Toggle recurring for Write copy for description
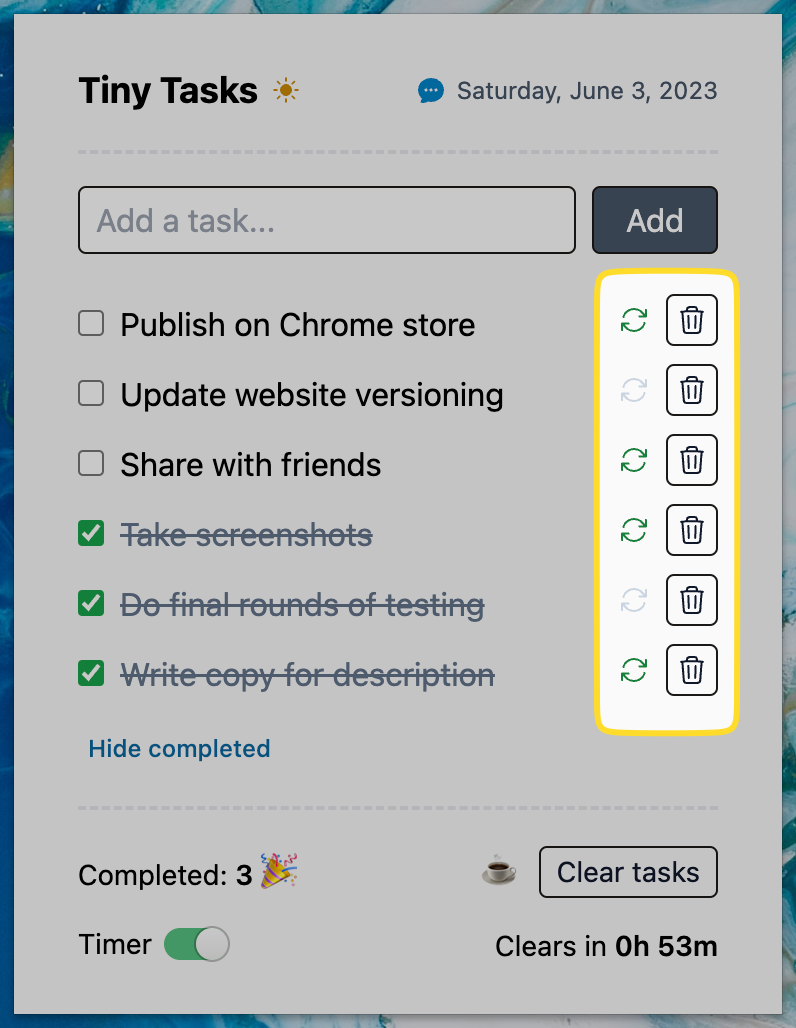The width and height of the screenshot is (796, 1028). pos(633,670)
